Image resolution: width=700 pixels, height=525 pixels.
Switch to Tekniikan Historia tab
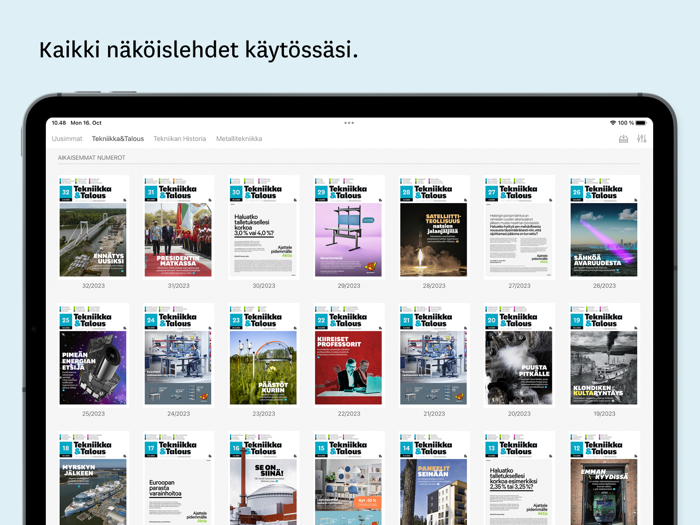180,139
